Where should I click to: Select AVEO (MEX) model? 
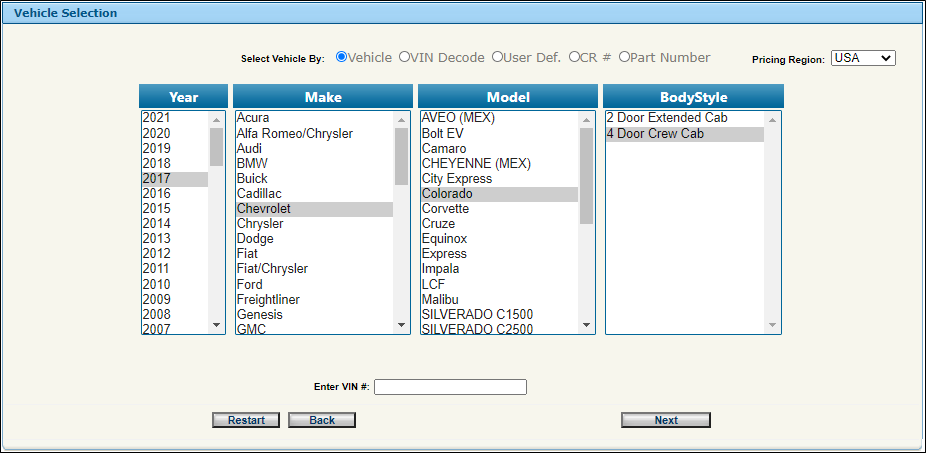tap(499, 118)
